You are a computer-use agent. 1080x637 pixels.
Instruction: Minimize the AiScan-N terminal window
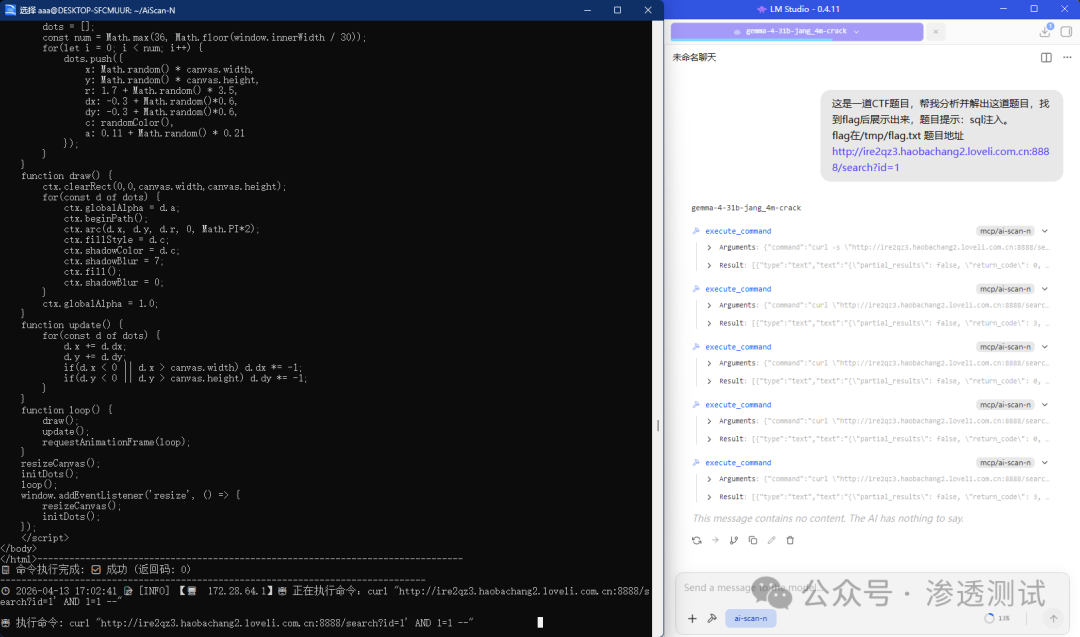pyautogui.click(x=588, y=10)
